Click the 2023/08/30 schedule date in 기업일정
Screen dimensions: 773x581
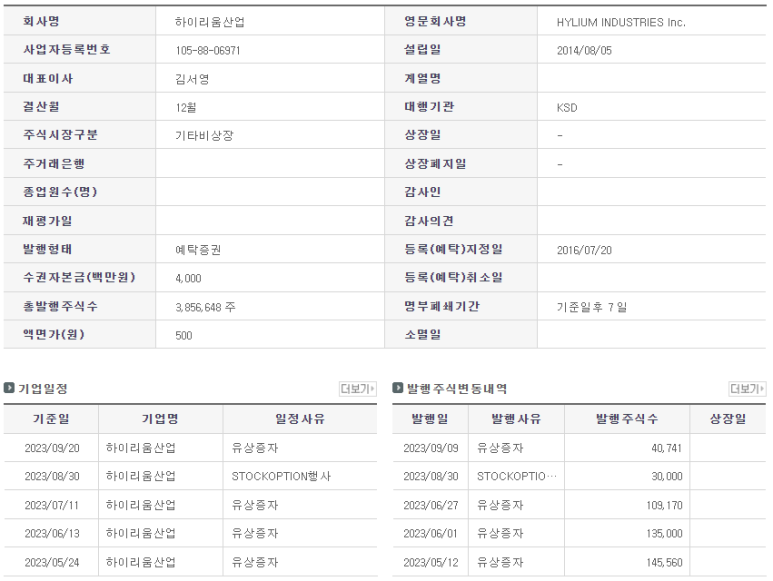point(52,477)
